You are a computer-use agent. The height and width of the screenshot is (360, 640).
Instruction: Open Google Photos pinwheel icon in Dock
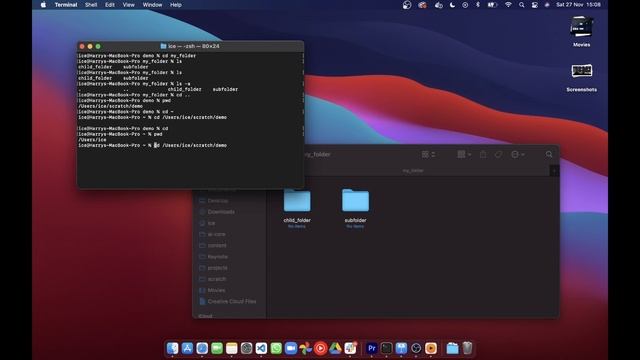pos(305,348)
